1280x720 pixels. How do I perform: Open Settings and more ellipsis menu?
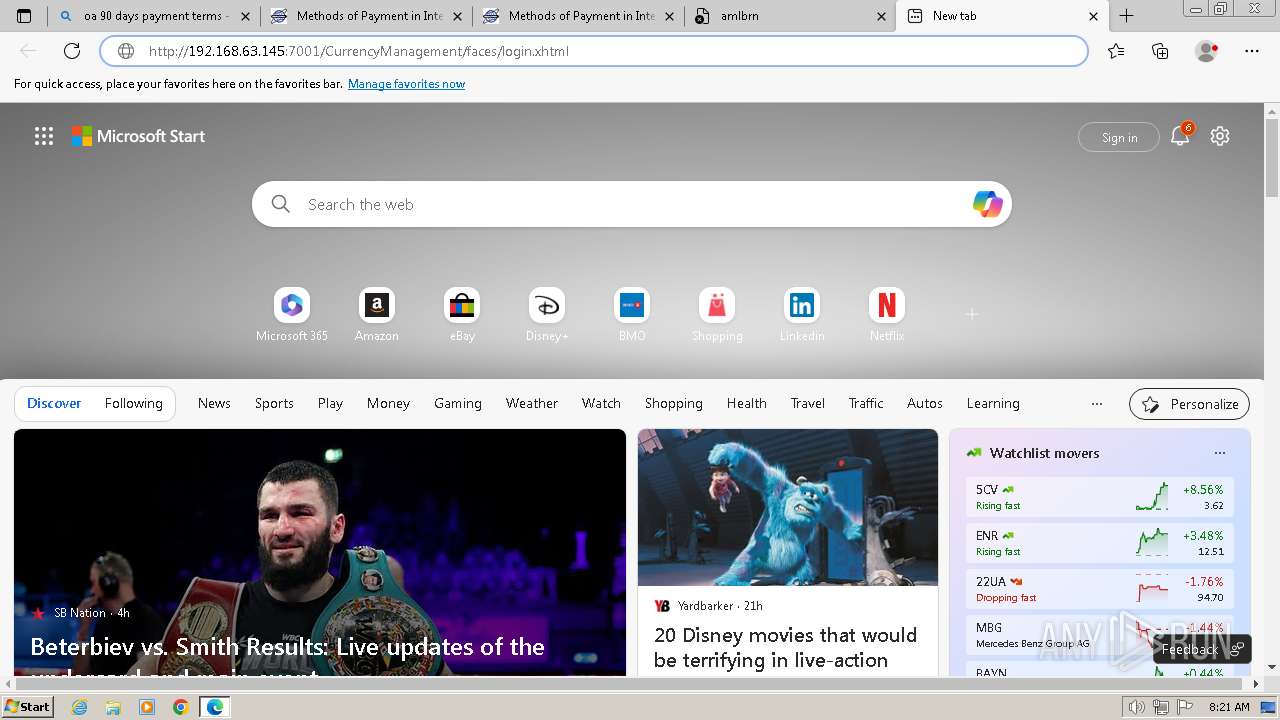pyautogui.click(x=1252, y=51)
